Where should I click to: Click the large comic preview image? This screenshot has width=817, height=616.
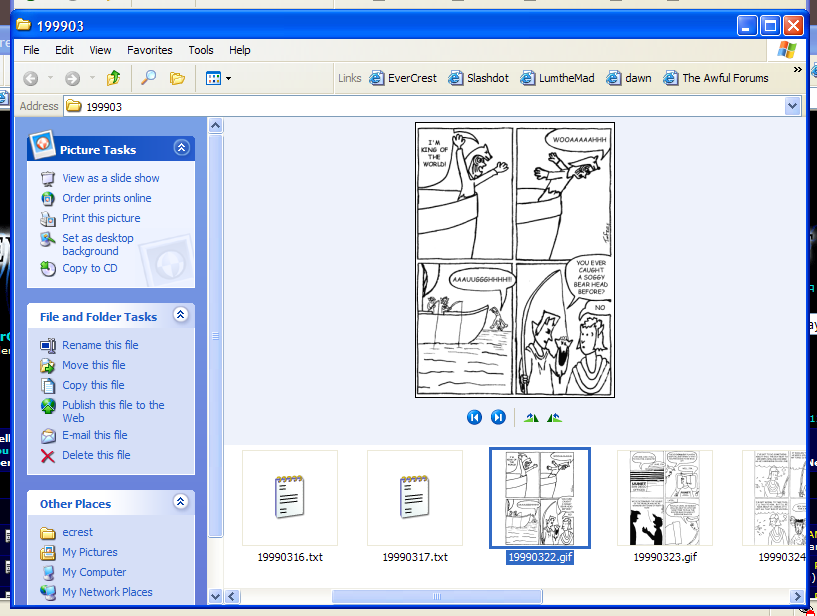click(x=515, y=260)
